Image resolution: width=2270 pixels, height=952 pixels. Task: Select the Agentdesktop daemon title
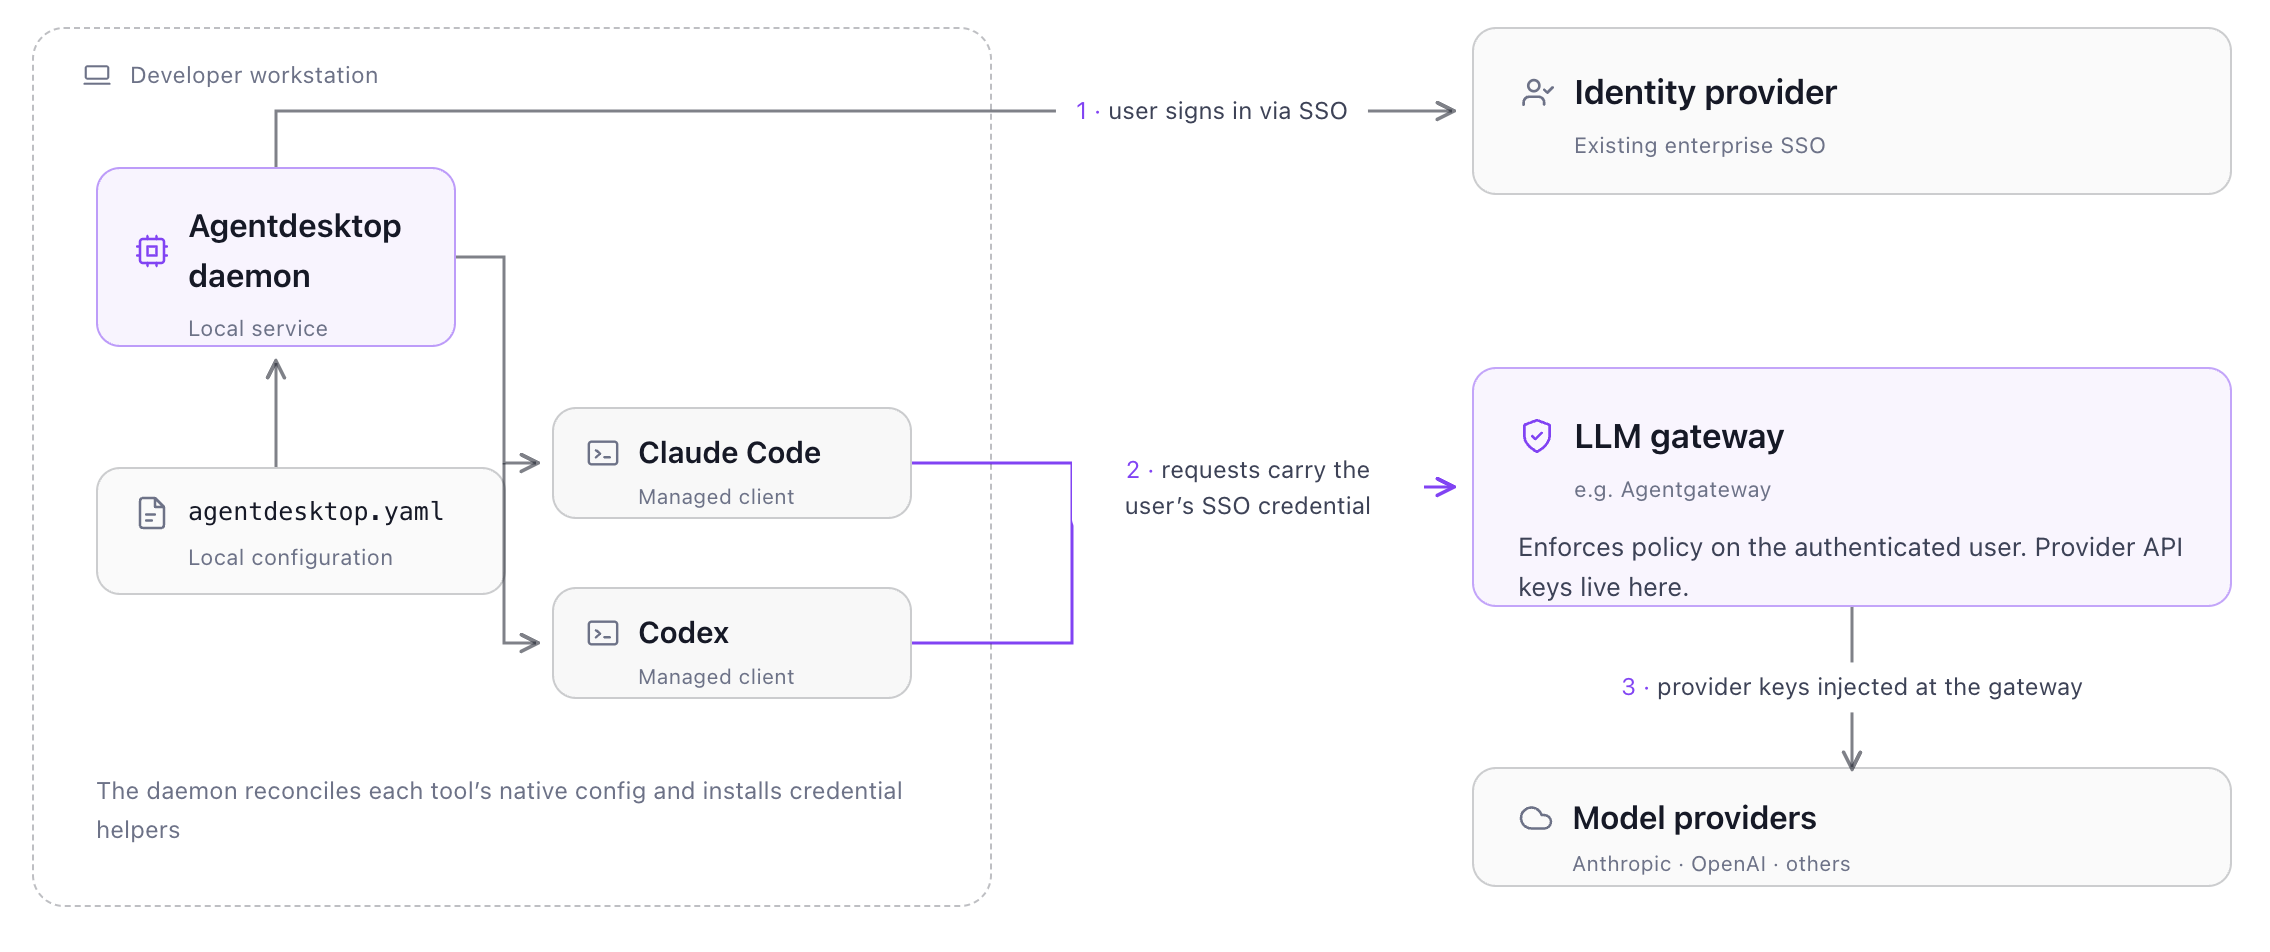(295, 251)
